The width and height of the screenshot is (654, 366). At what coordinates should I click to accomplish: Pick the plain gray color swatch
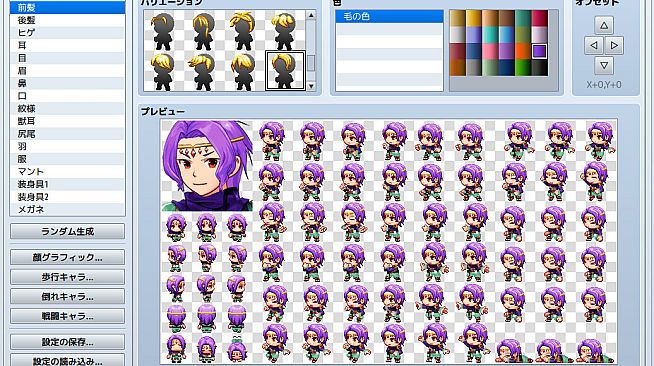click(474, 68)
